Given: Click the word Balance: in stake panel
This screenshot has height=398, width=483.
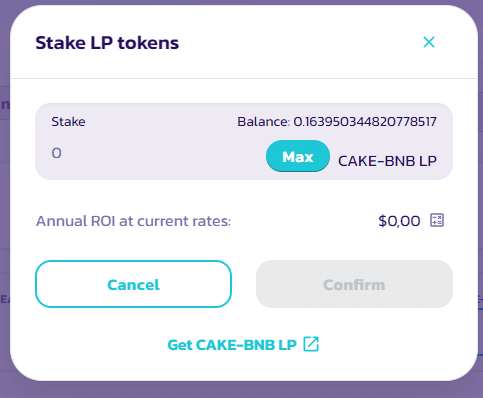Looking at the screenshot, I should [x=263, y=122].
